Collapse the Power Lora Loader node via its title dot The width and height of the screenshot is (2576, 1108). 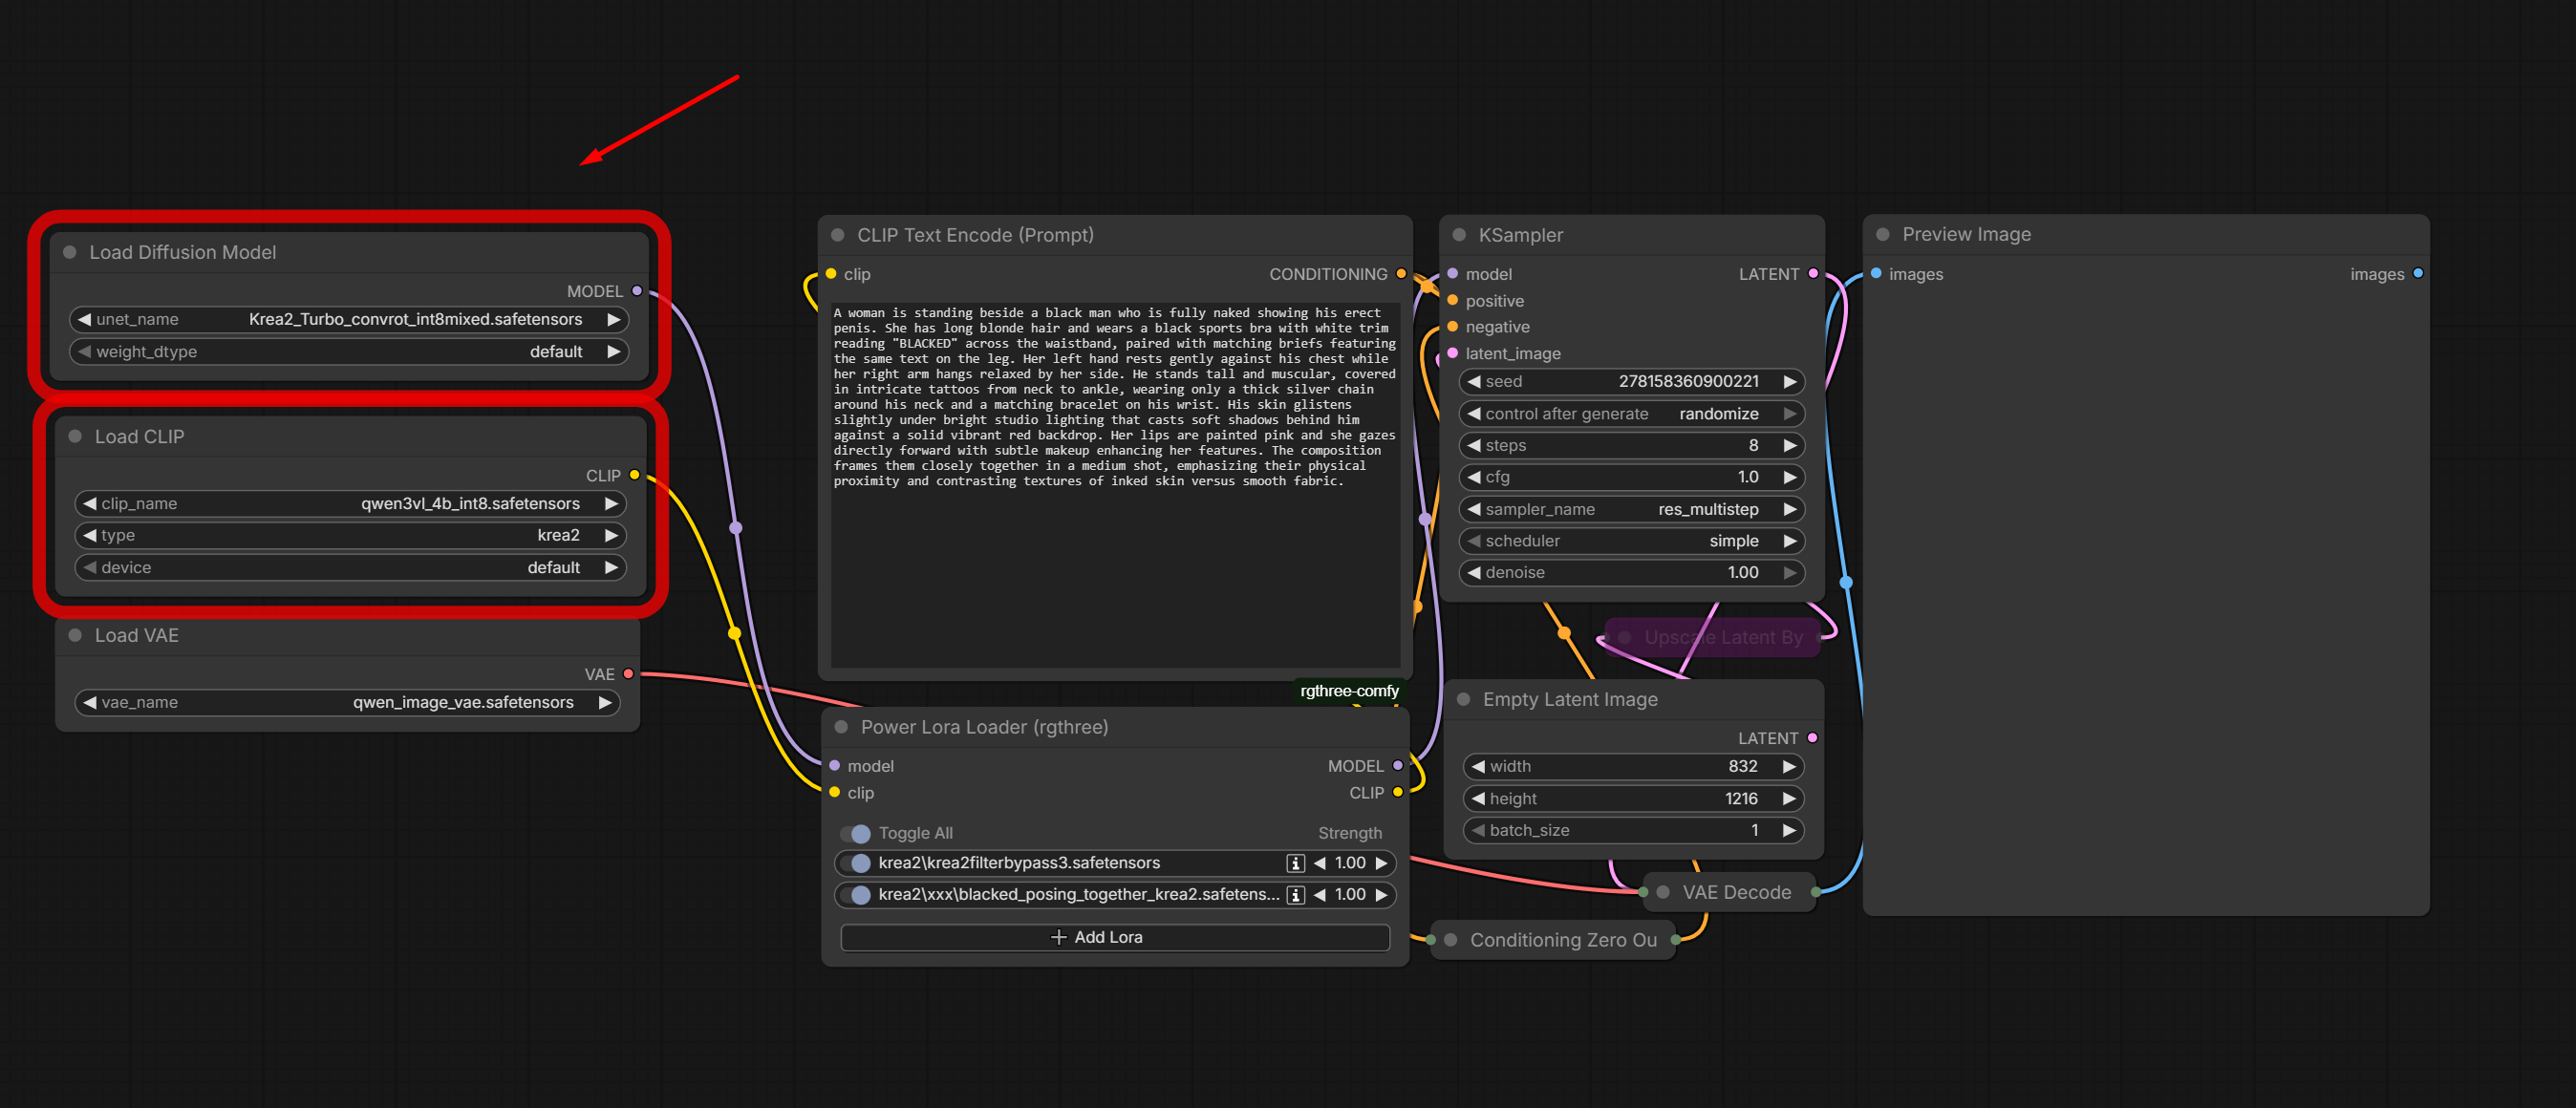point(841,727)
